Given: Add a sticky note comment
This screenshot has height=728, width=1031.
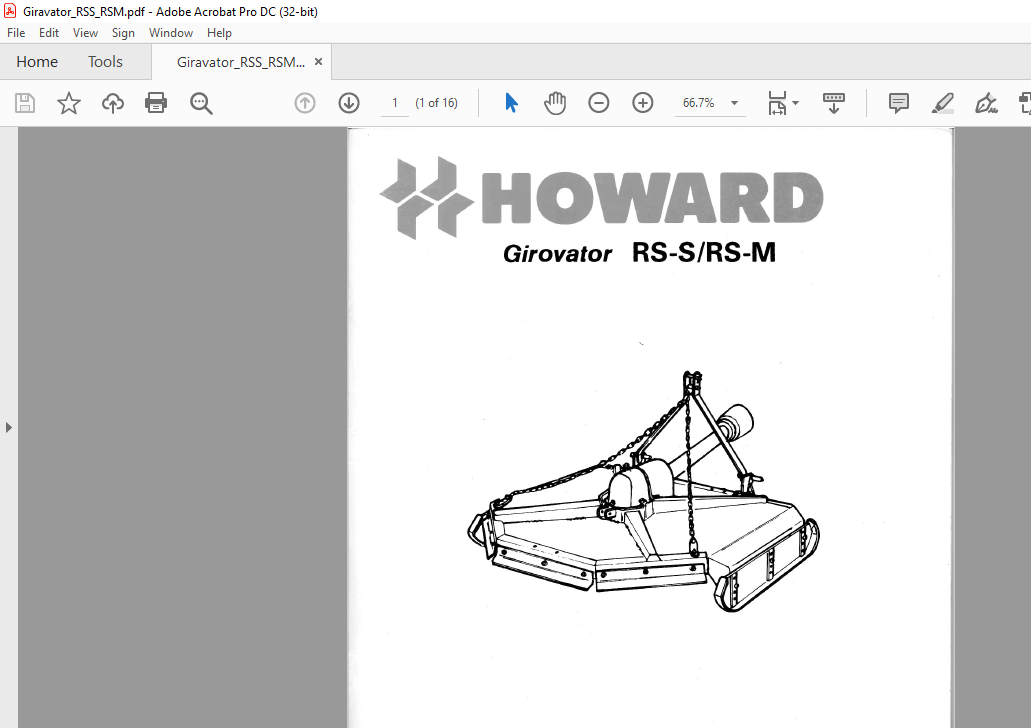Looking at the screenshot, I should tap(898, 103).
